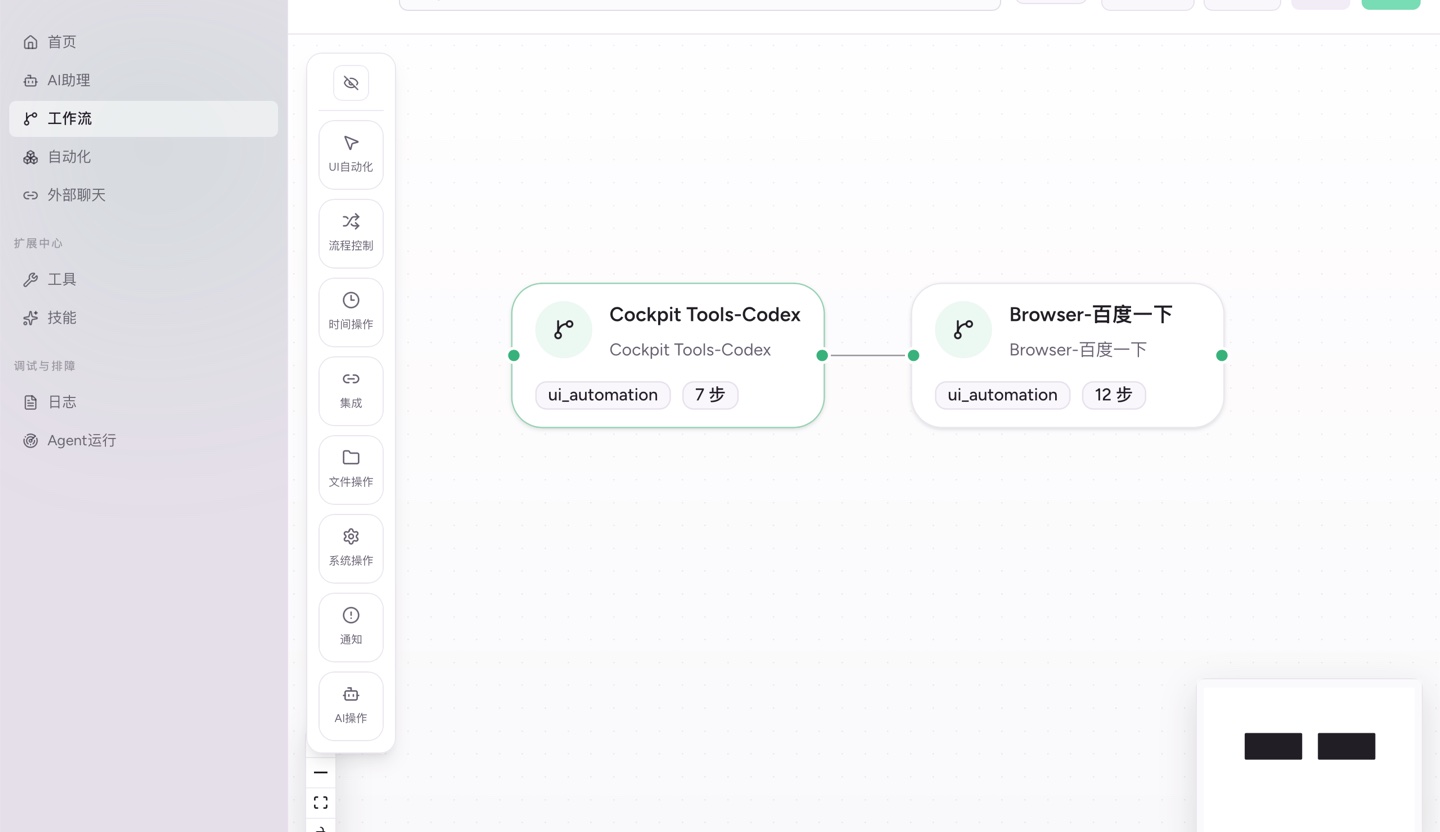The width and height of the screenshot is (1440, 832).
Task: Open the 系统操作 node category
Action: pyautogui.click(x=350, y=548)
